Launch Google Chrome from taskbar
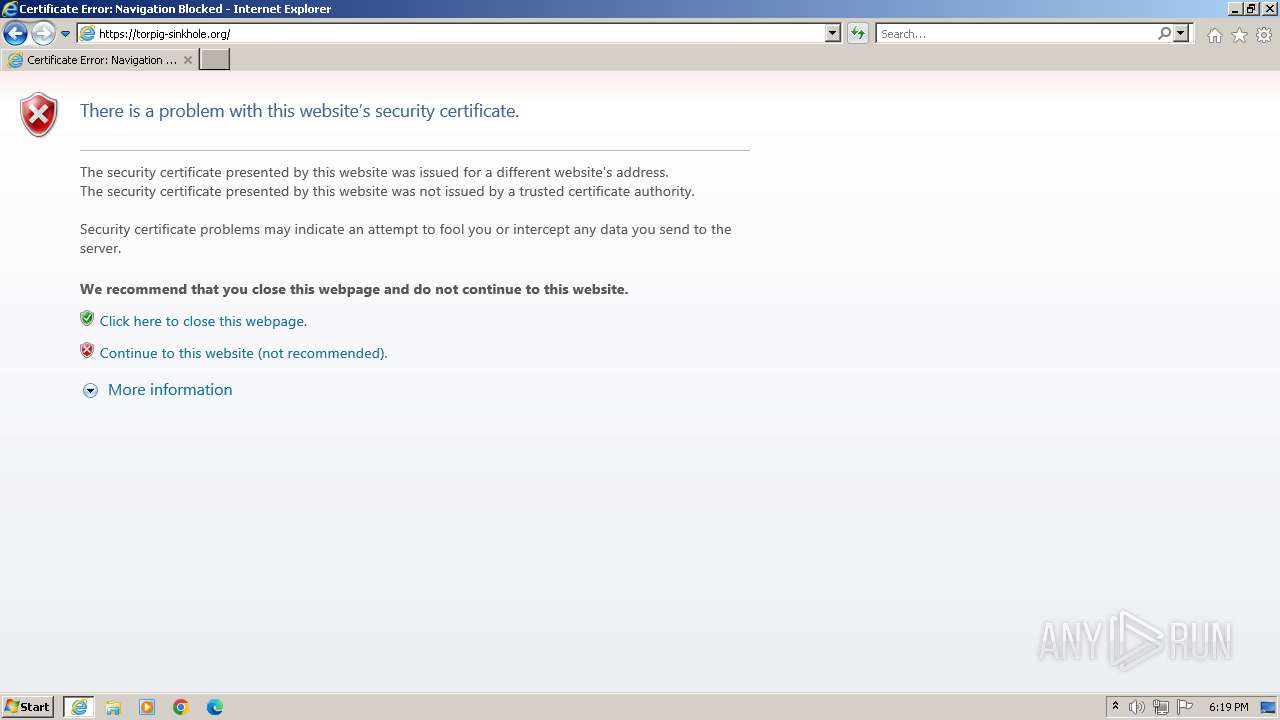 point(181,707)
